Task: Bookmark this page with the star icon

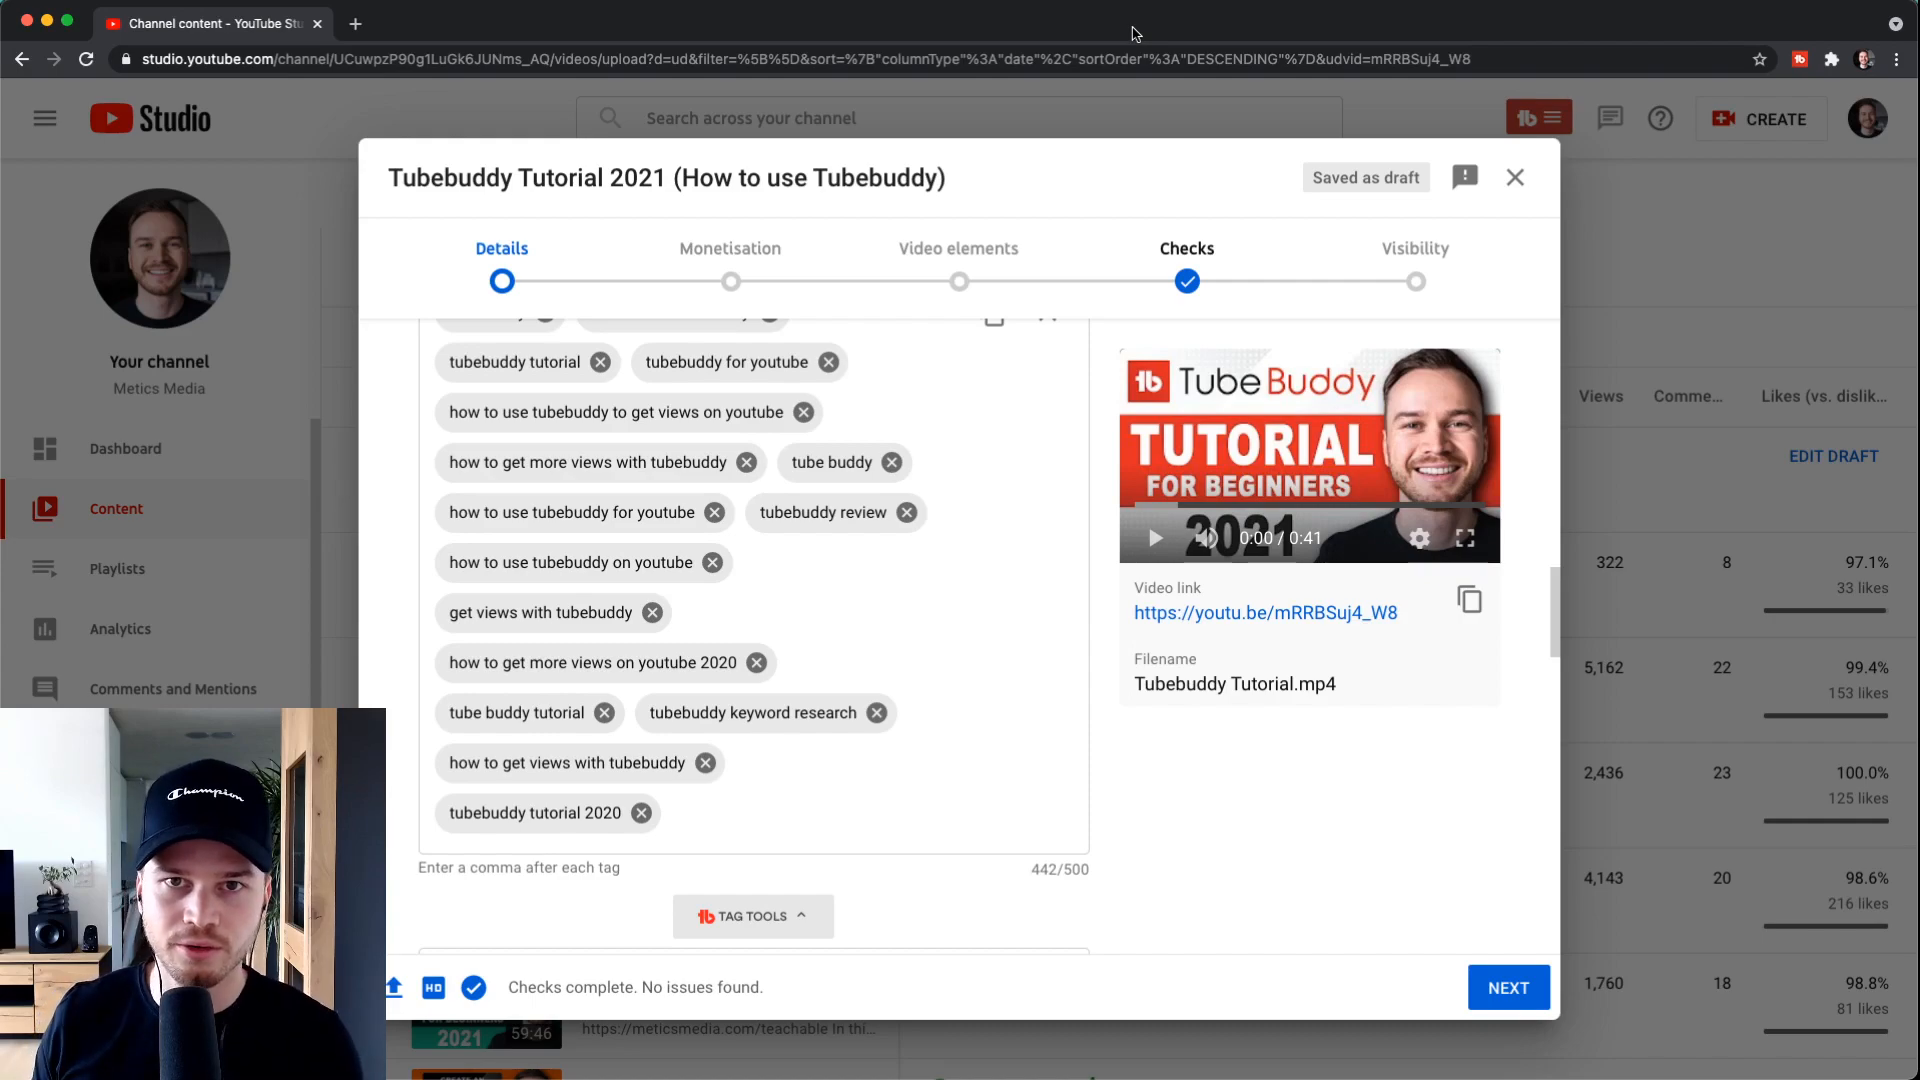Action: click(1759, 59)
